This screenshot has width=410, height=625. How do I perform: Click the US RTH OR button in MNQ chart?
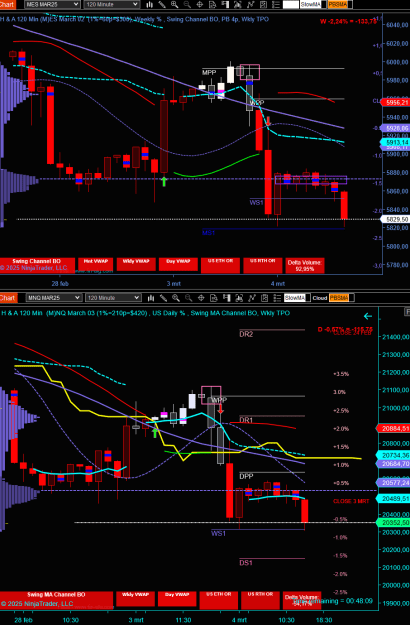[x=260, y=598]
